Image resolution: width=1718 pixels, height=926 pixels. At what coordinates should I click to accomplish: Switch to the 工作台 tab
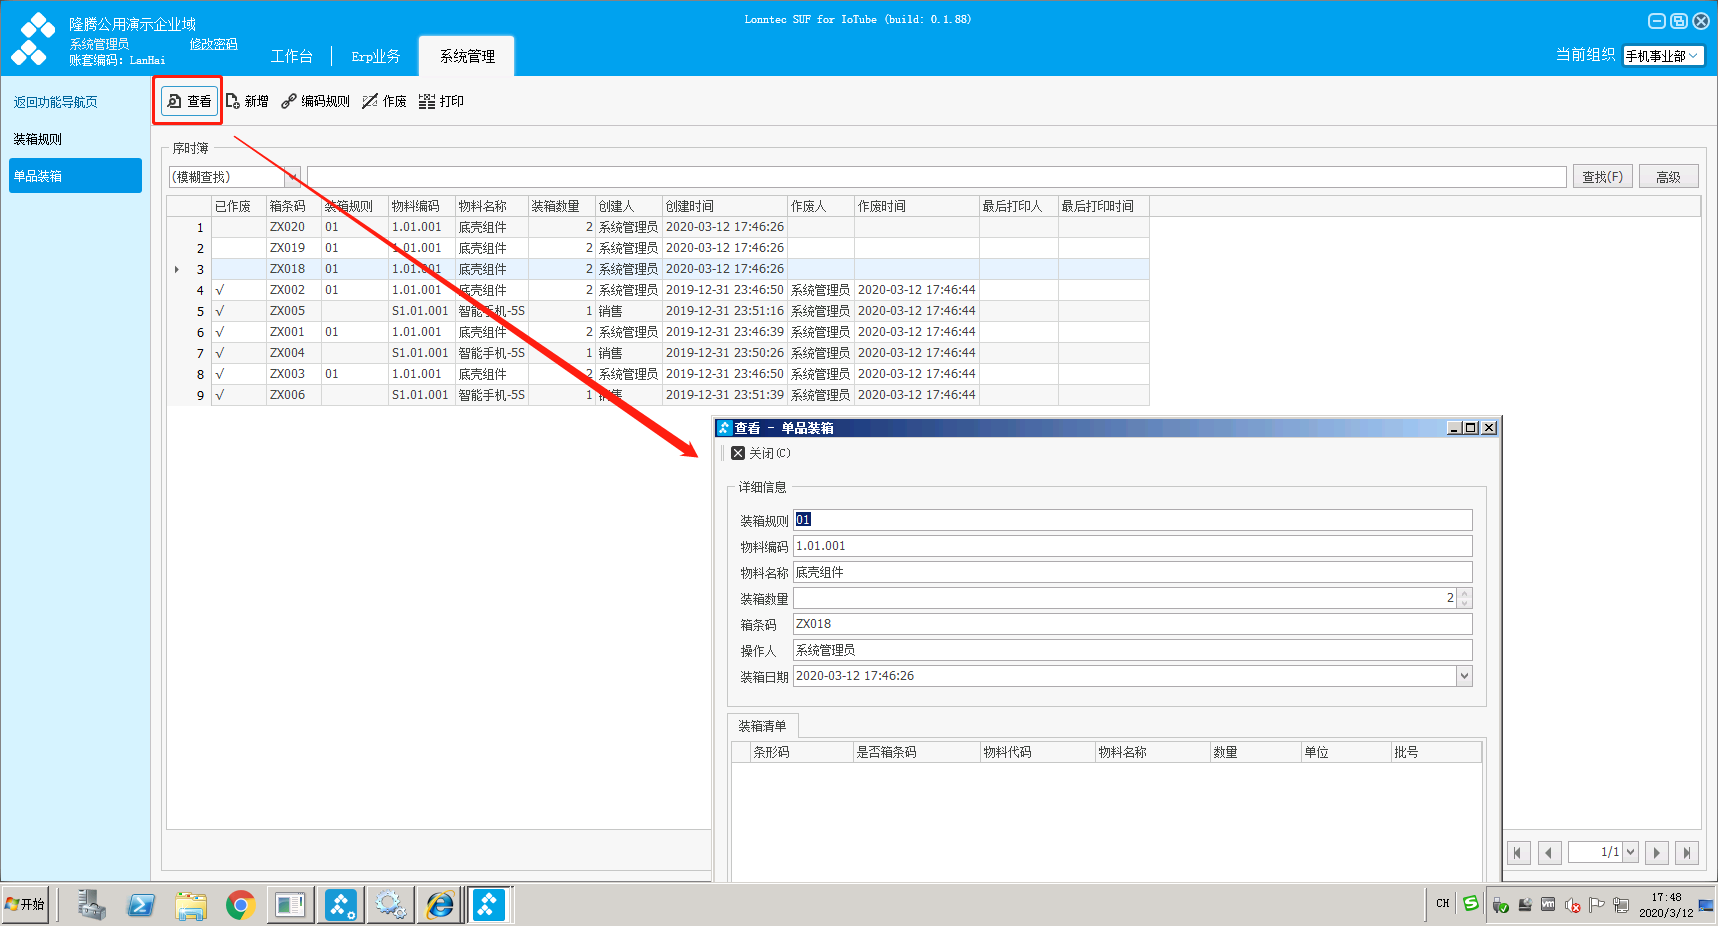click(x=291, y=56)
